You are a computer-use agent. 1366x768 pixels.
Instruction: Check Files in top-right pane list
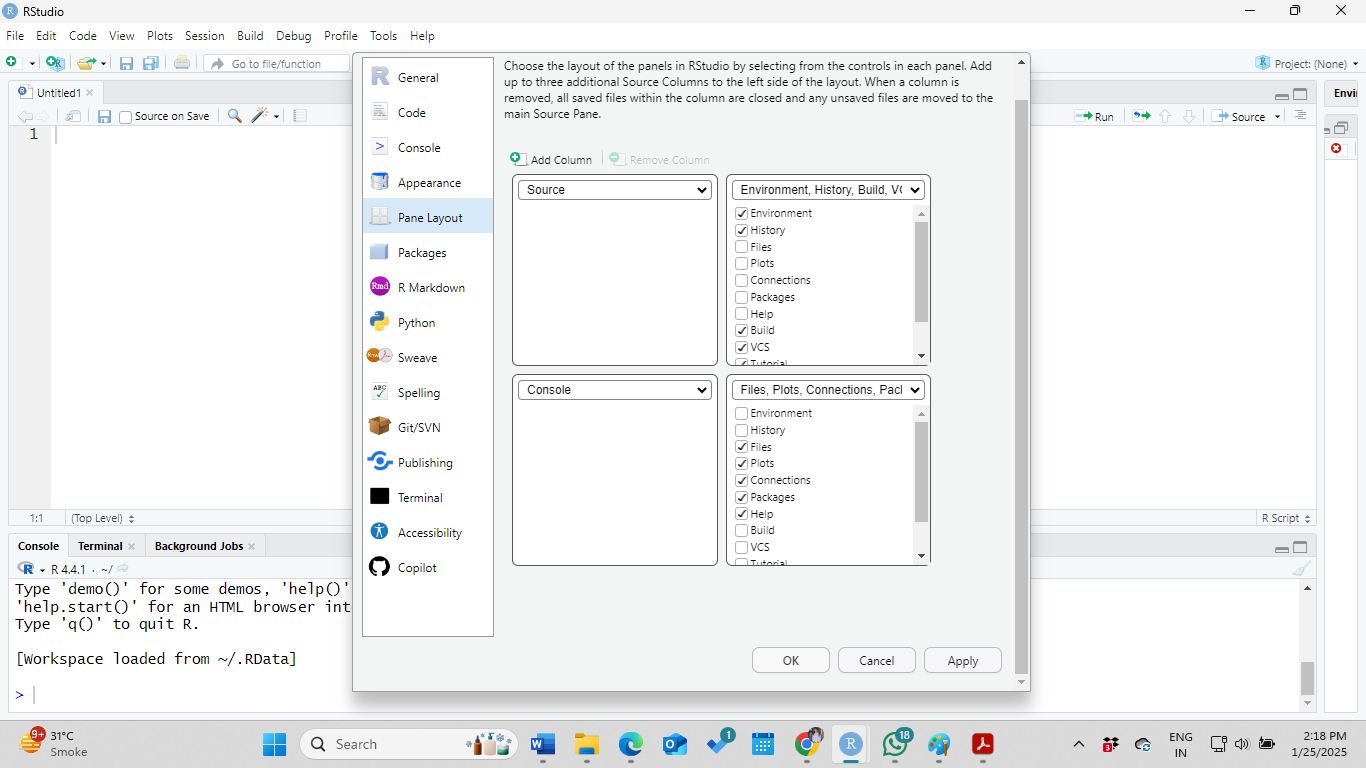pos(742,247)
